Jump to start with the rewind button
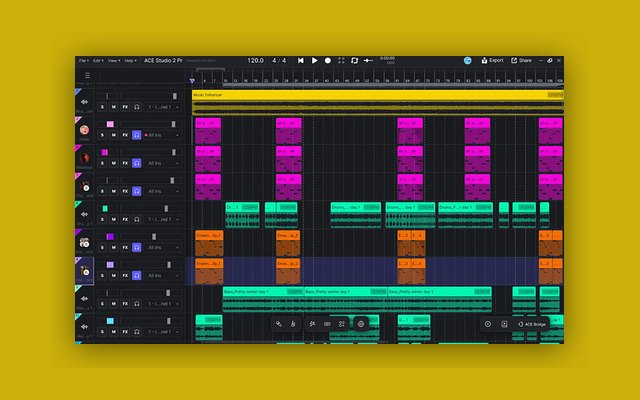Image resolution: width=640 pixels, height=400 pixels. pos(301,60)
